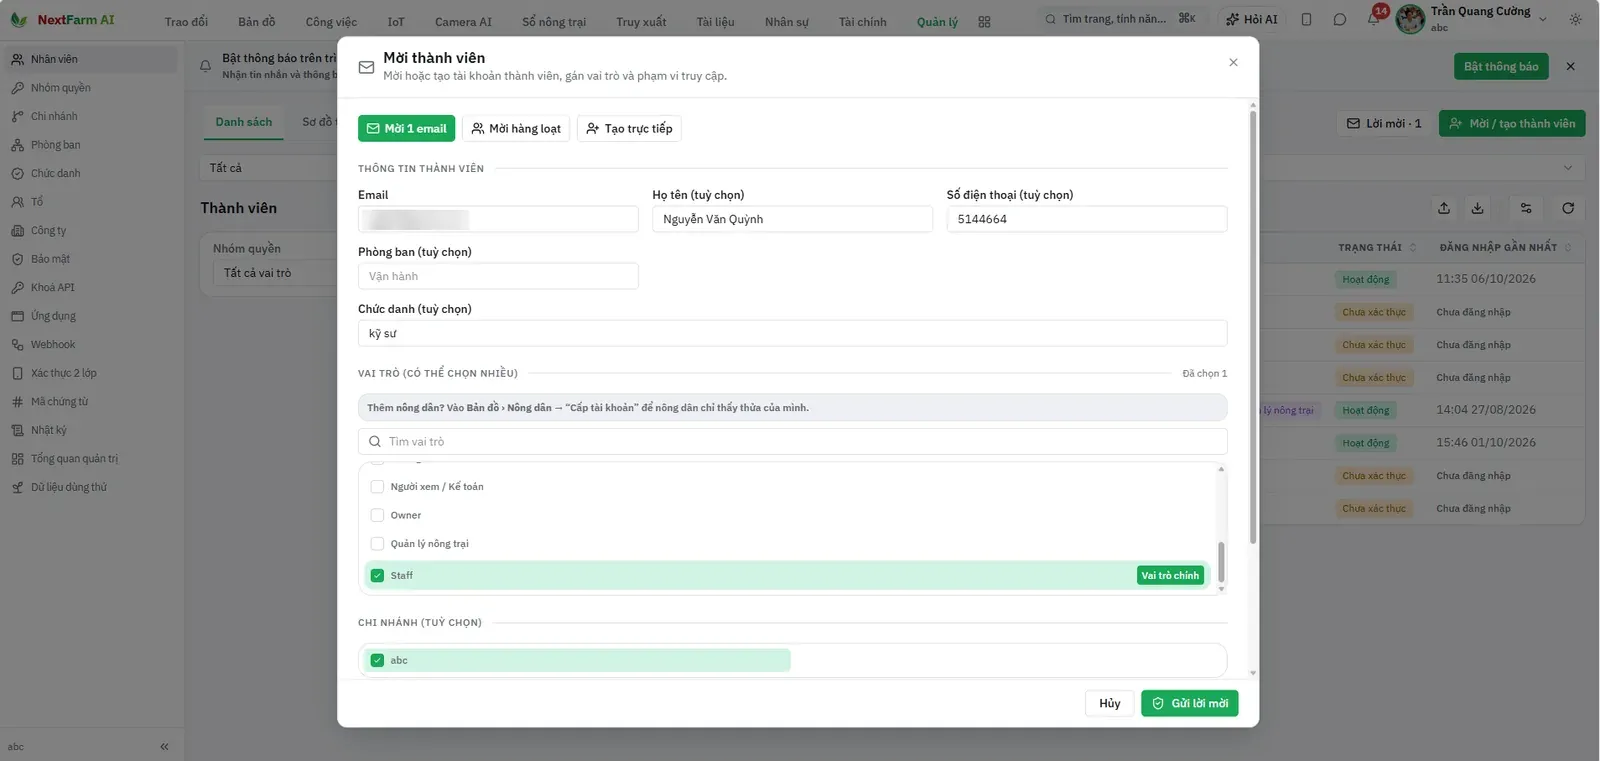1600x761 pixels.
Task: Check the Owner role checkbox
Action: (x=377, y=515)
